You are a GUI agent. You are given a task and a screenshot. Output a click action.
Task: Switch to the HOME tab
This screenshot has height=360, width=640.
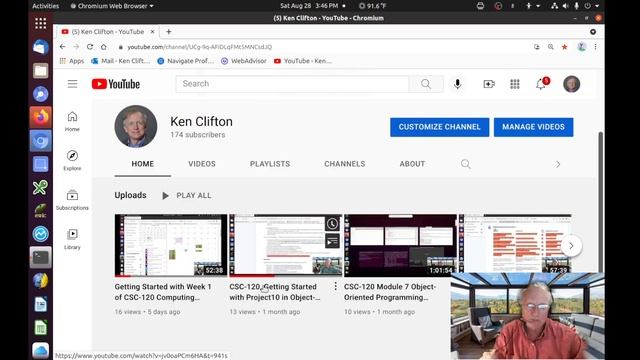(x=142, y=164)
